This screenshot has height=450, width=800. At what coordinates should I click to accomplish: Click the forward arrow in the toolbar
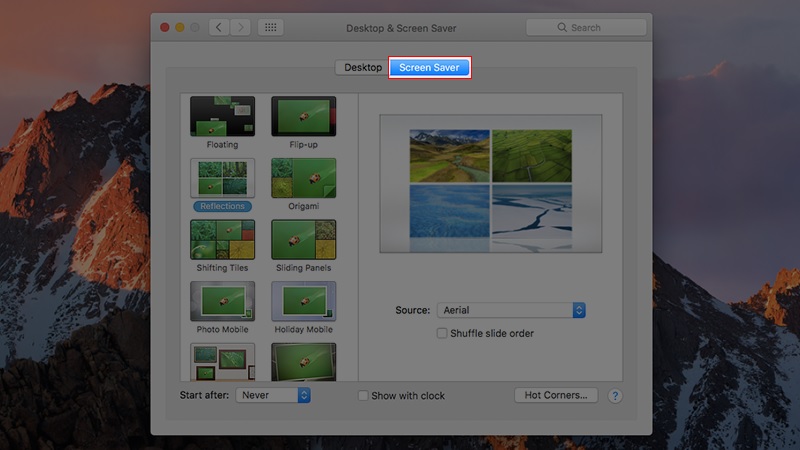[239, 28]
